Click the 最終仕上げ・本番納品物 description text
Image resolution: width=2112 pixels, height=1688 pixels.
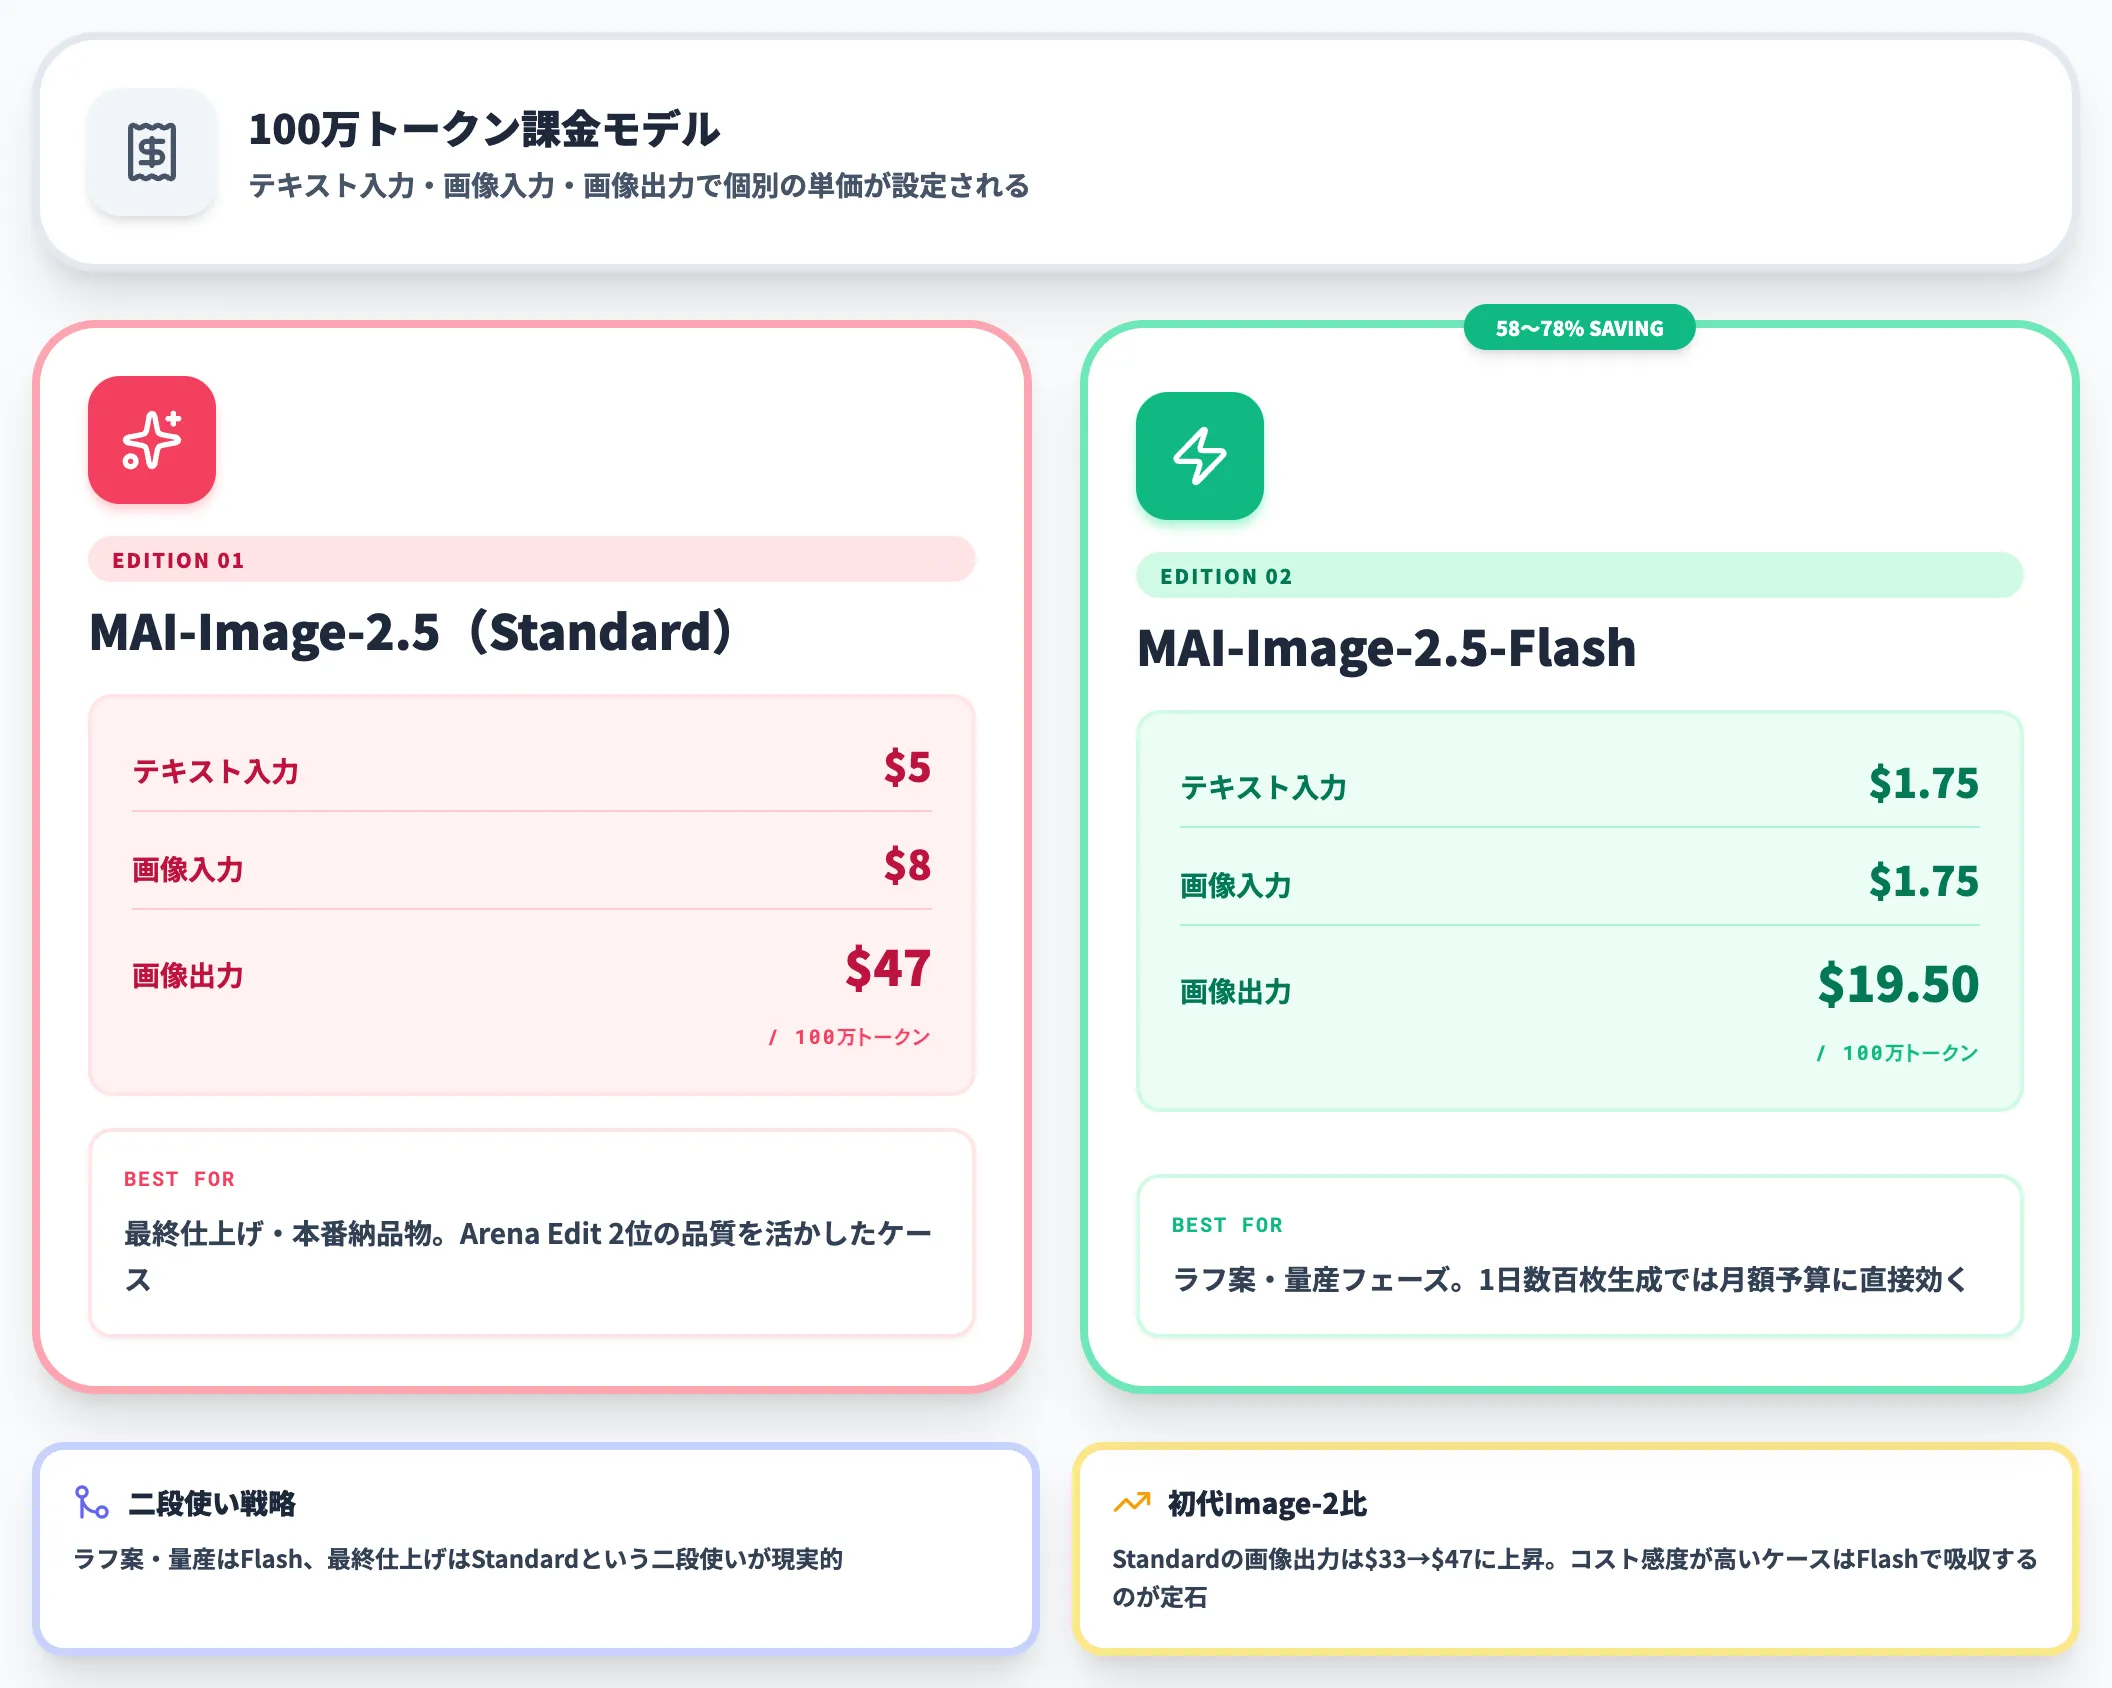(528, 1256)
